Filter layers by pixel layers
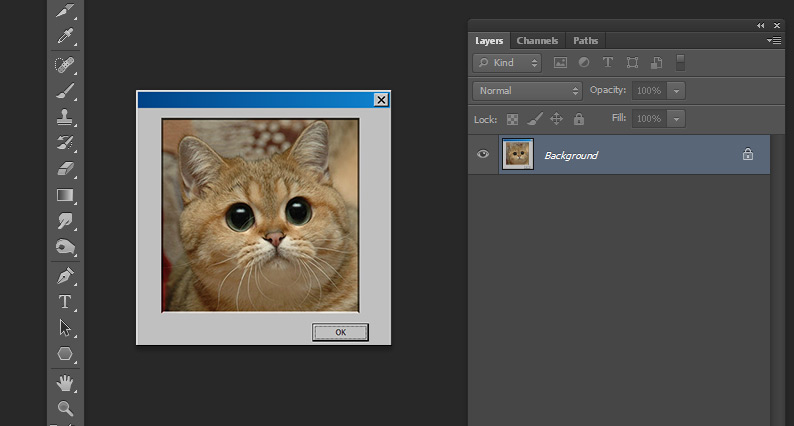Viewport: 794px width, 426px height. (x=560, y=62)
